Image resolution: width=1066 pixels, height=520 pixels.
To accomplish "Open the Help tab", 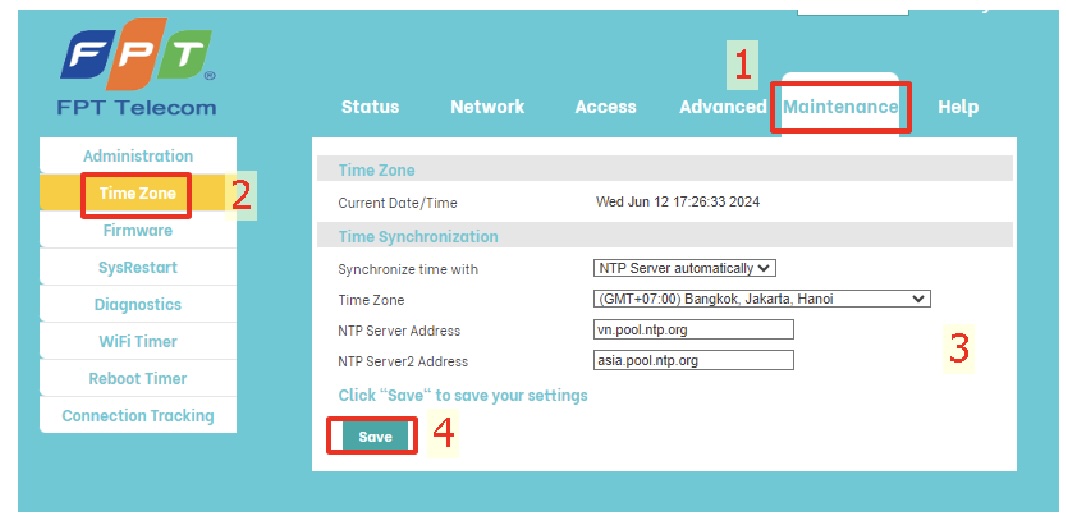I will tap(958, 107).
